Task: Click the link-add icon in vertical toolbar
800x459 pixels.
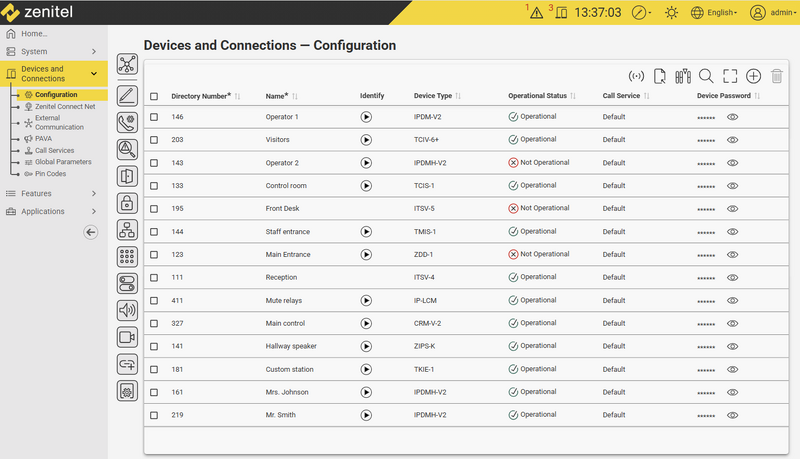Action: point(127,364)
